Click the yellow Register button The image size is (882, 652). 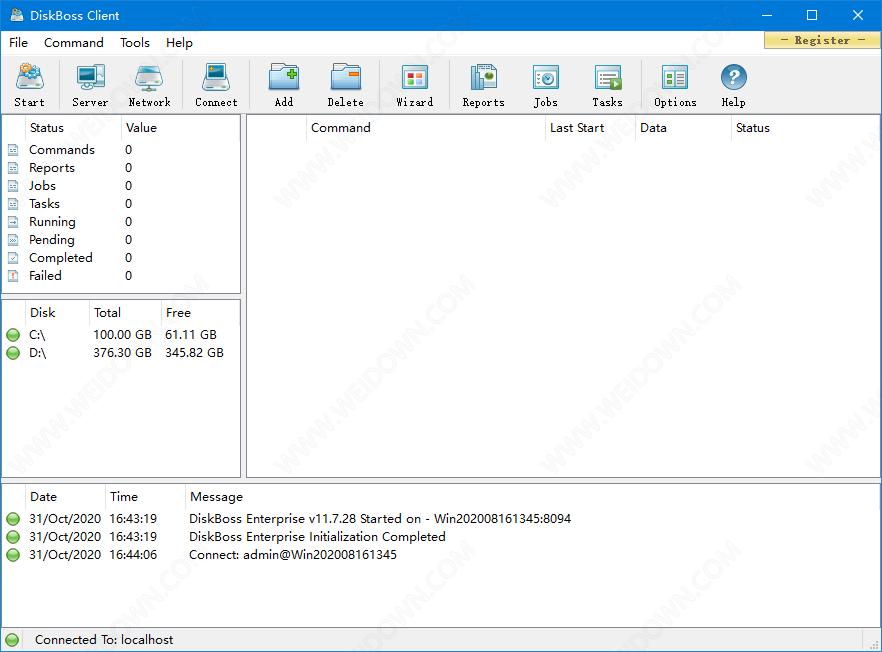coord(822,40)
